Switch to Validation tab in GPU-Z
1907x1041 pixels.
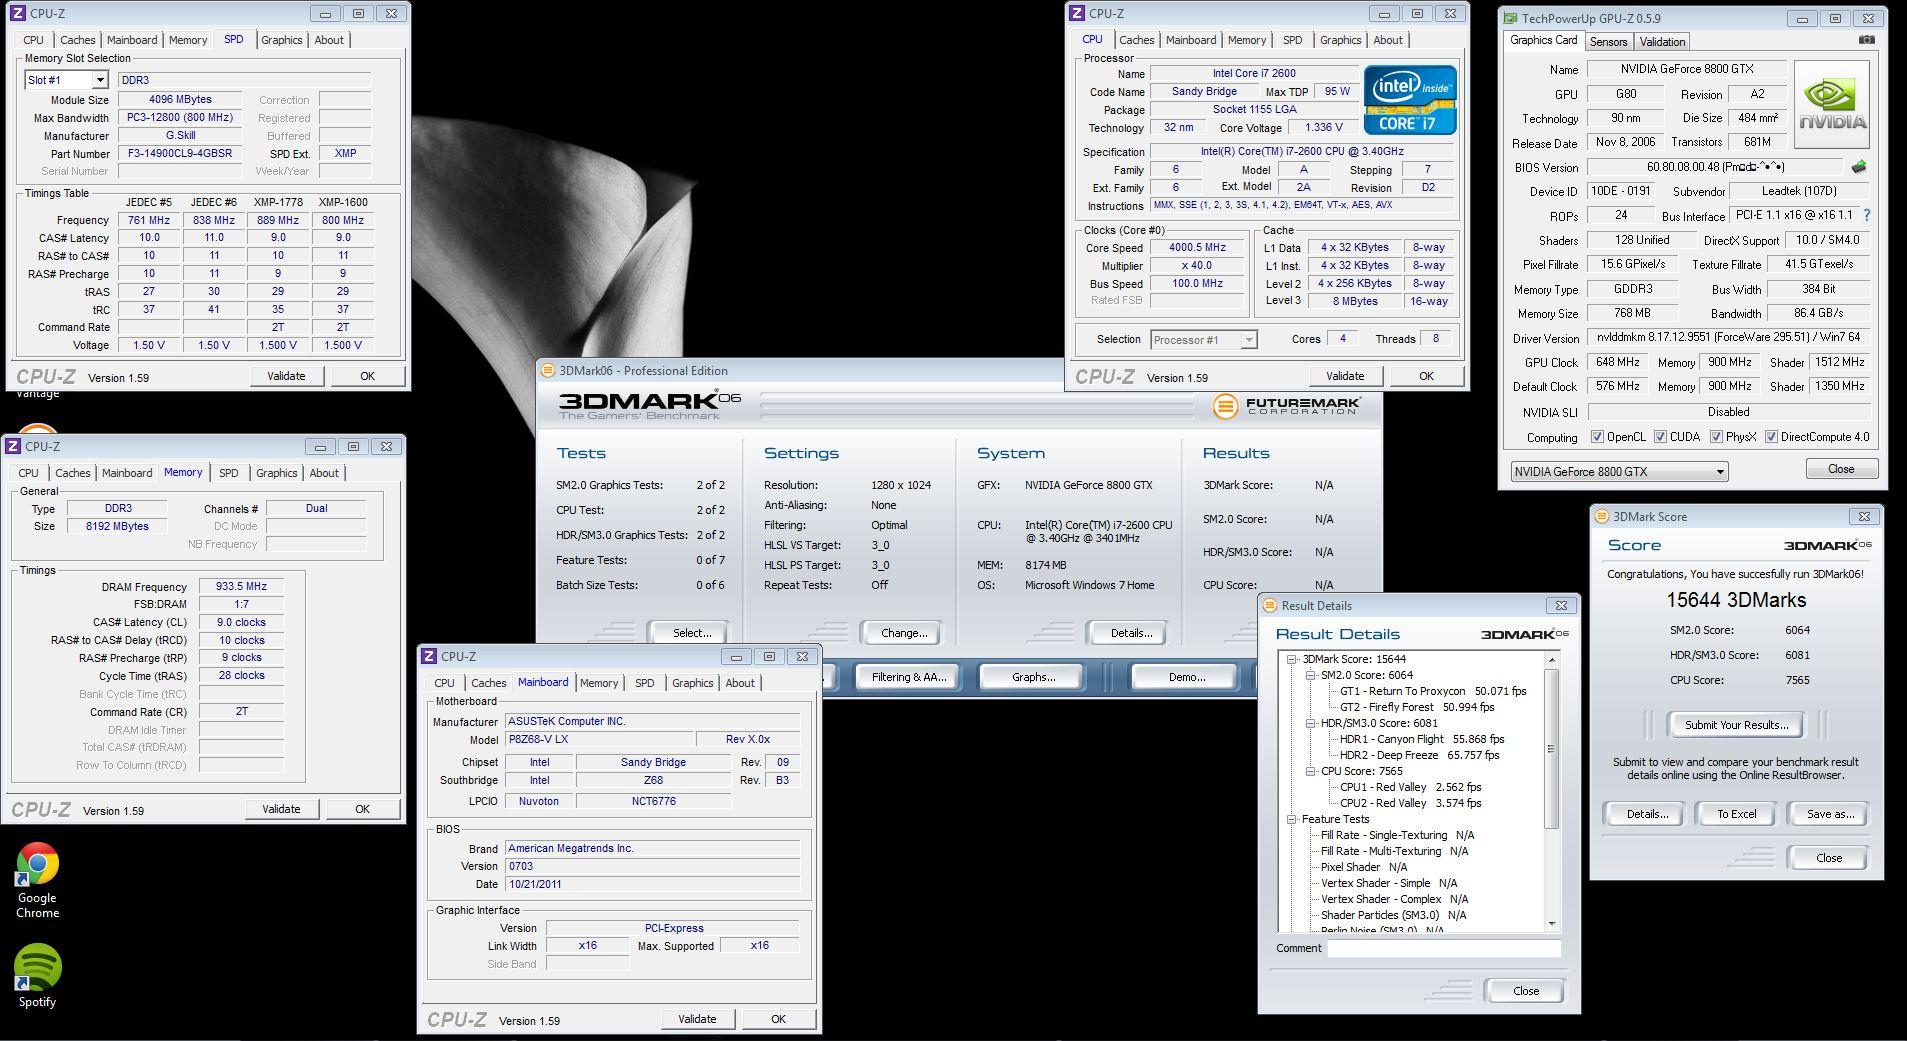tap(1662, 42)
